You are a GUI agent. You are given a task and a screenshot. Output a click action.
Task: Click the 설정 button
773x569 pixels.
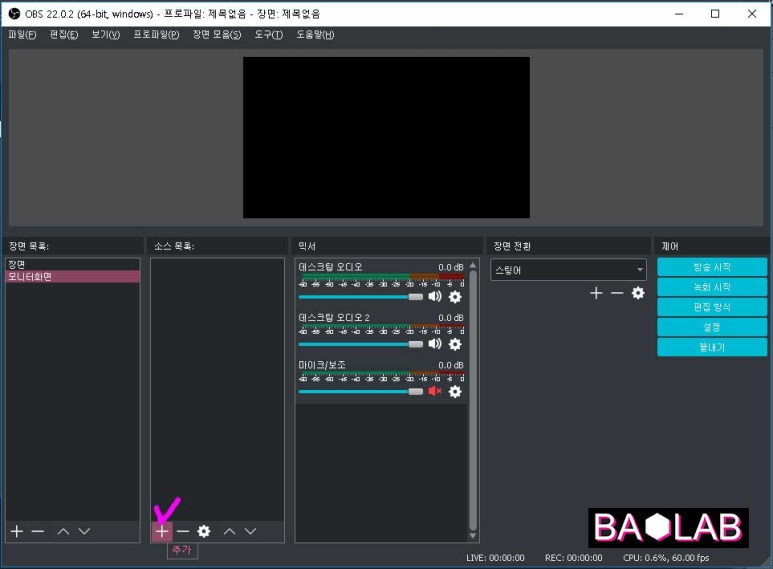tap(712, 327)
